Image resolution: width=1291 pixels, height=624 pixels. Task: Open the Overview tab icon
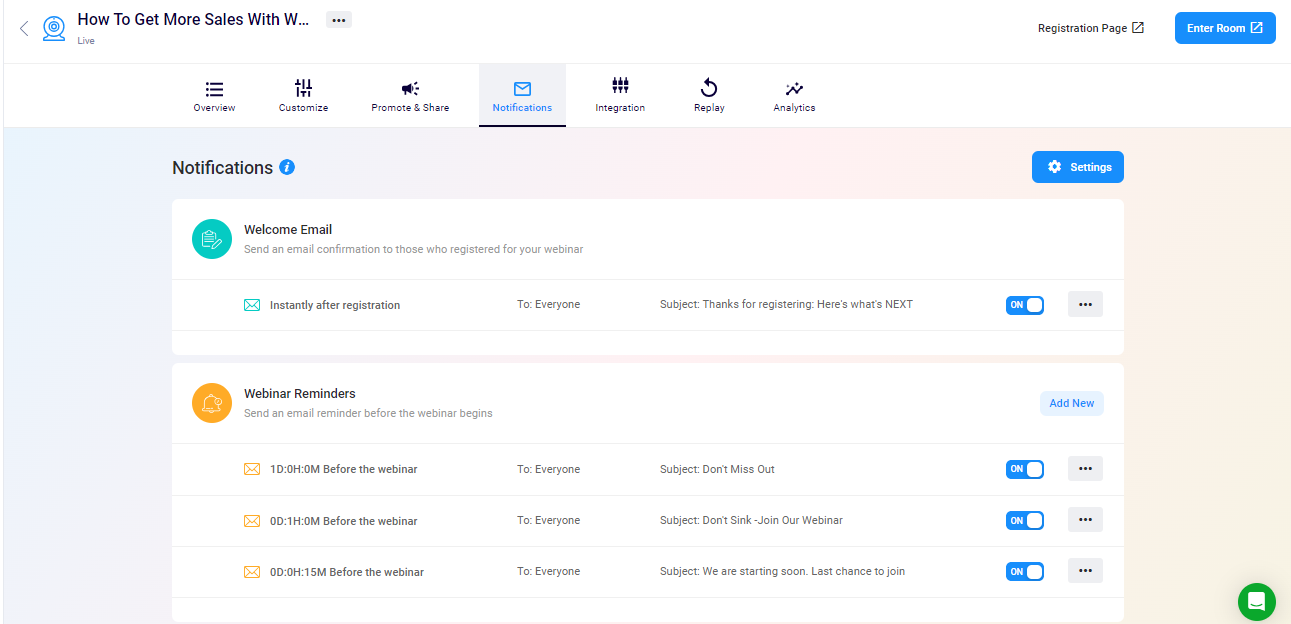(x=213, y=86)
